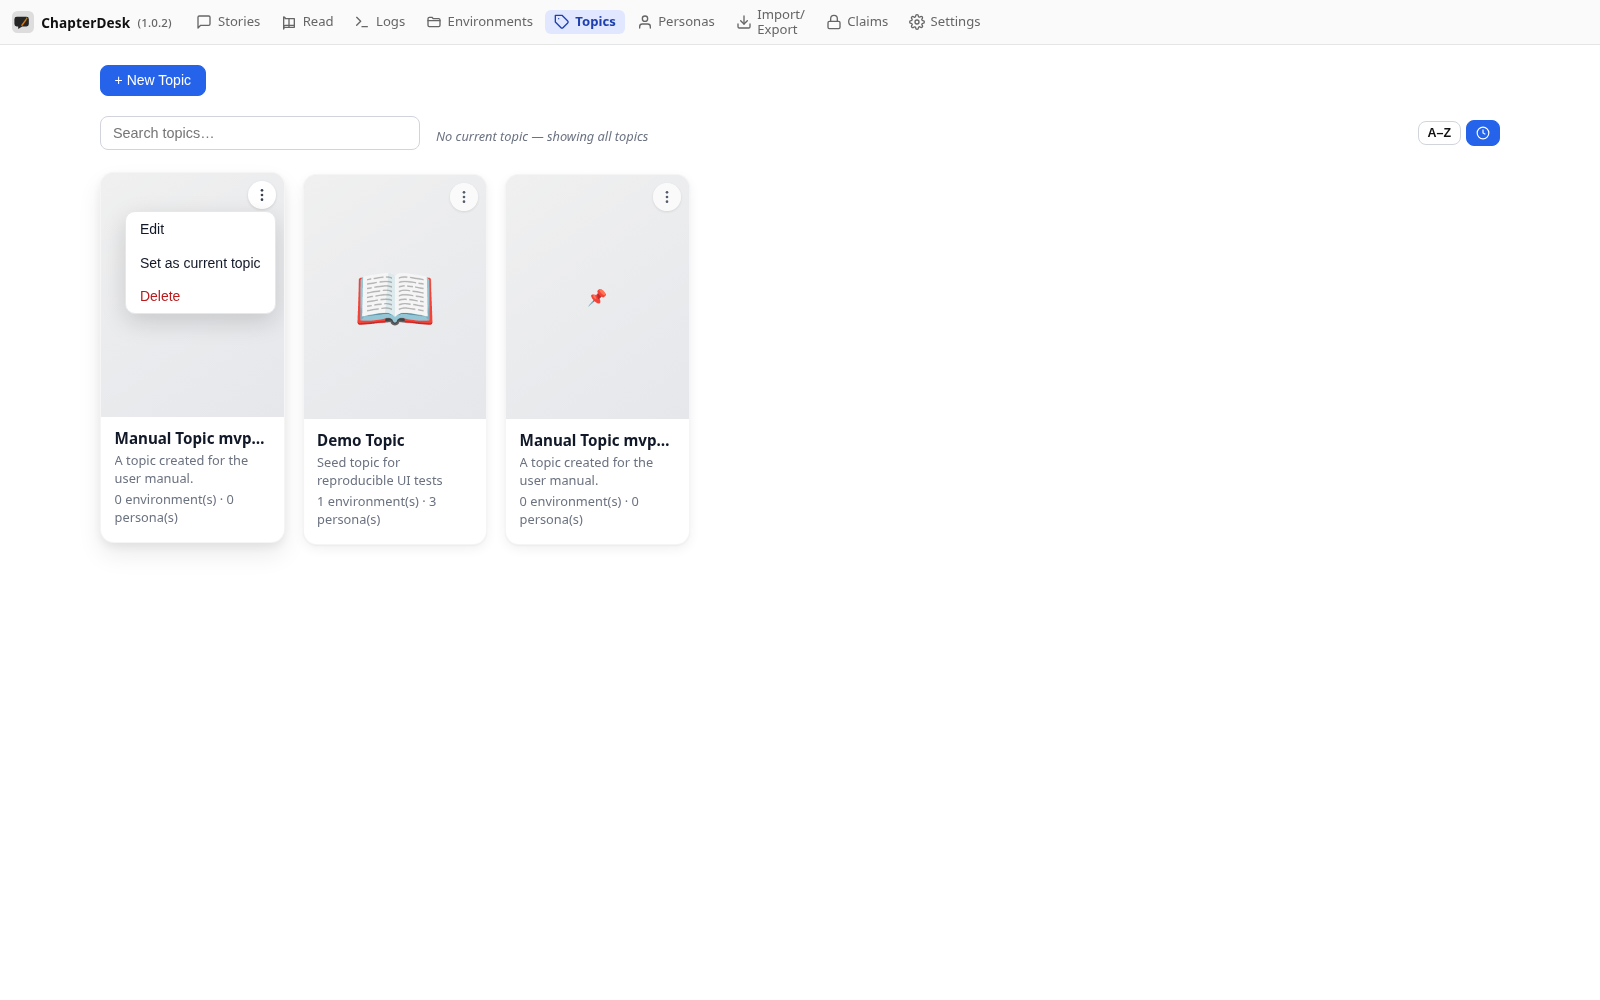Click the ChapterDesk logo icon

coord(22,22)
